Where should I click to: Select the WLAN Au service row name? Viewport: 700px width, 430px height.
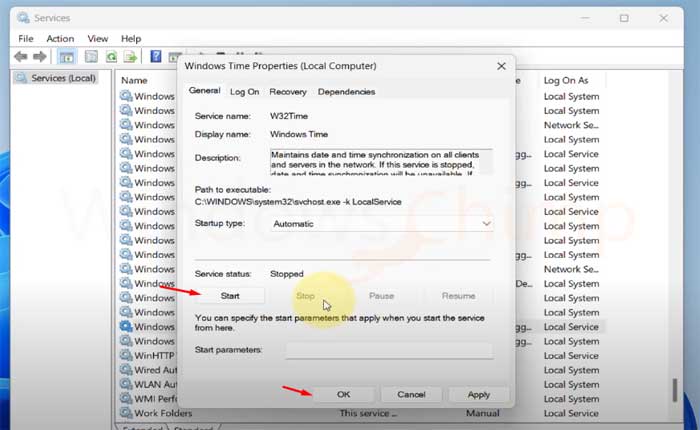[x=155, y=384]
